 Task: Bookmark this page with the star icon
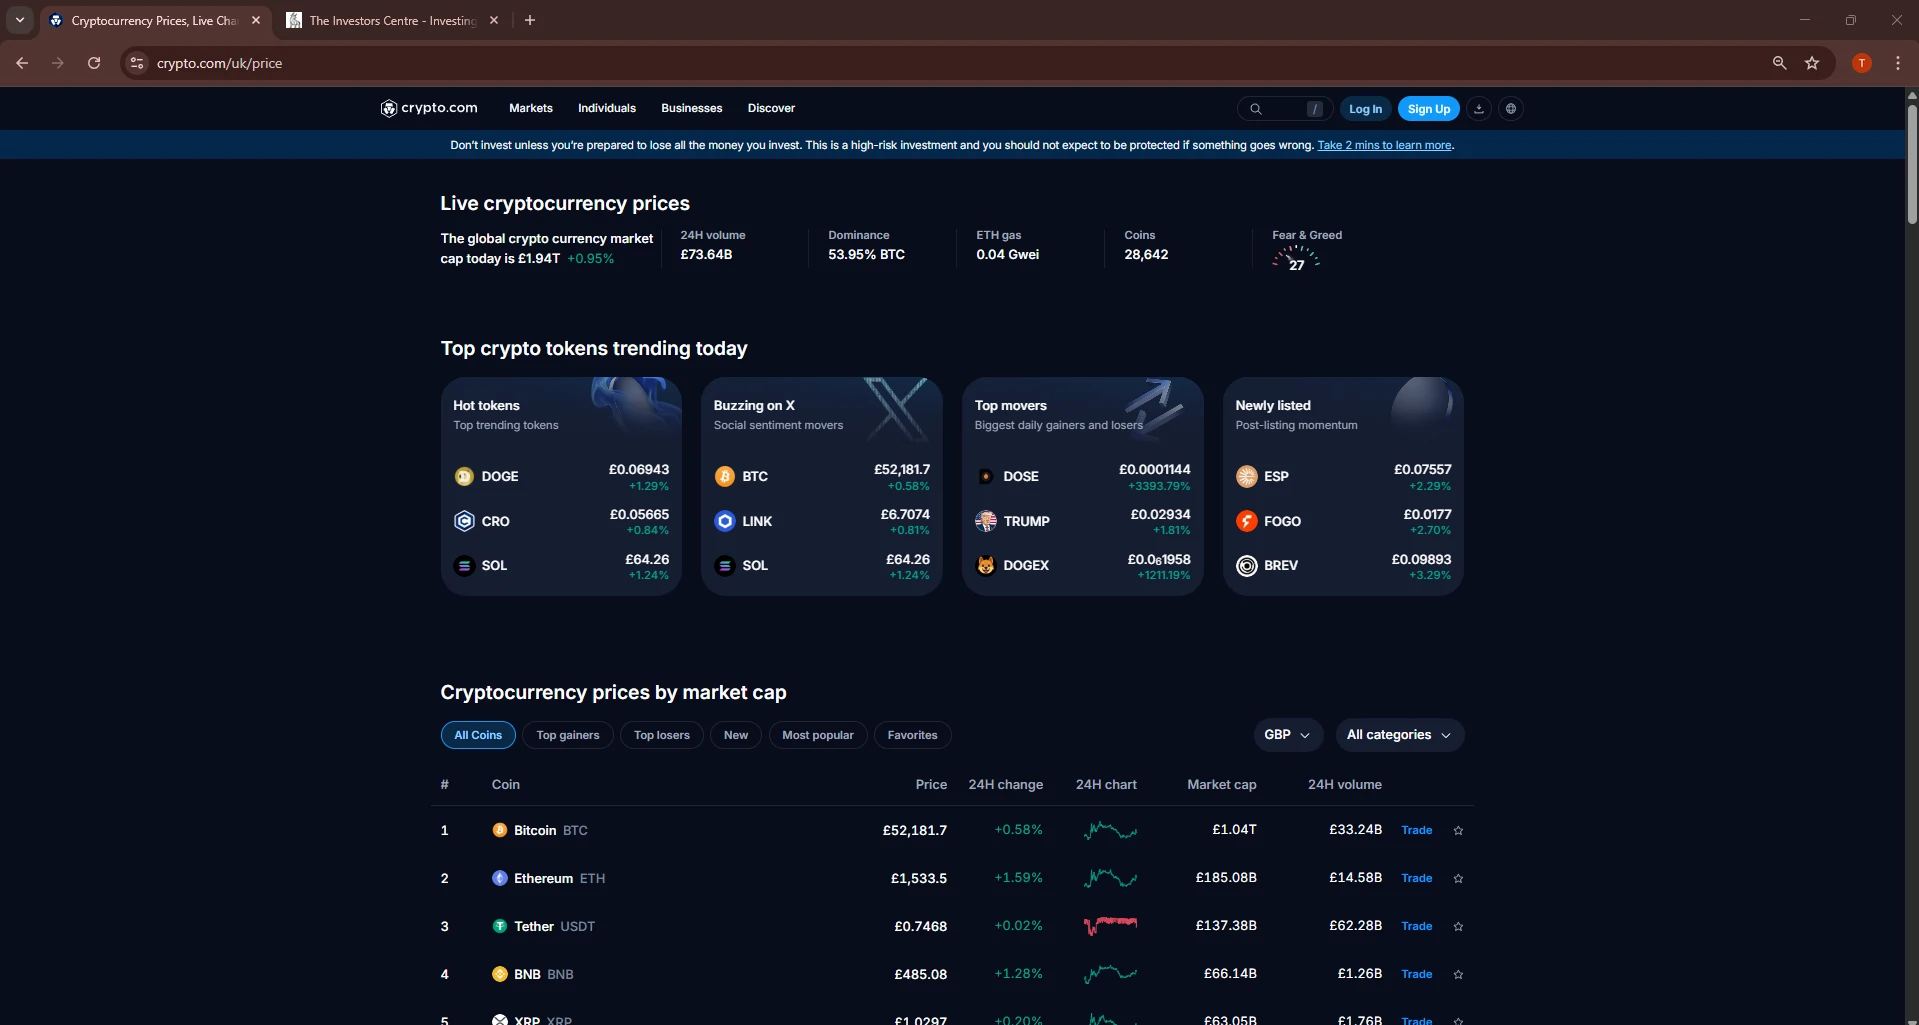coord(1812,63)
